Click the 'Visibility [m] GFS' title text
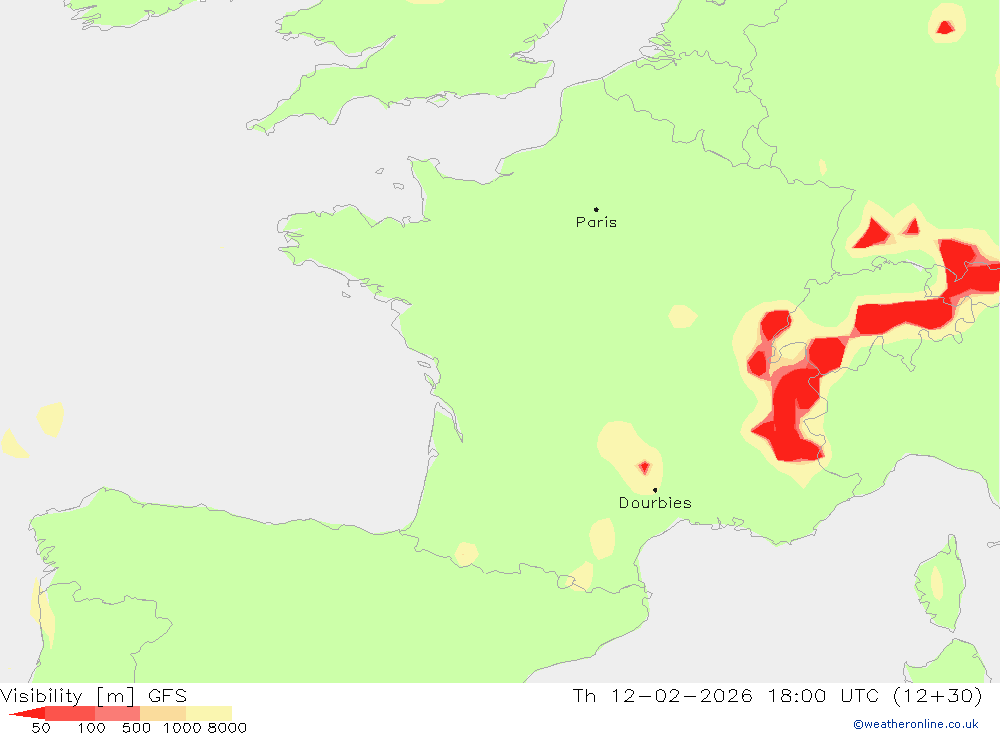Viewport: 1000px width, 733px height. pyautogui.click(x=94, y=695)
